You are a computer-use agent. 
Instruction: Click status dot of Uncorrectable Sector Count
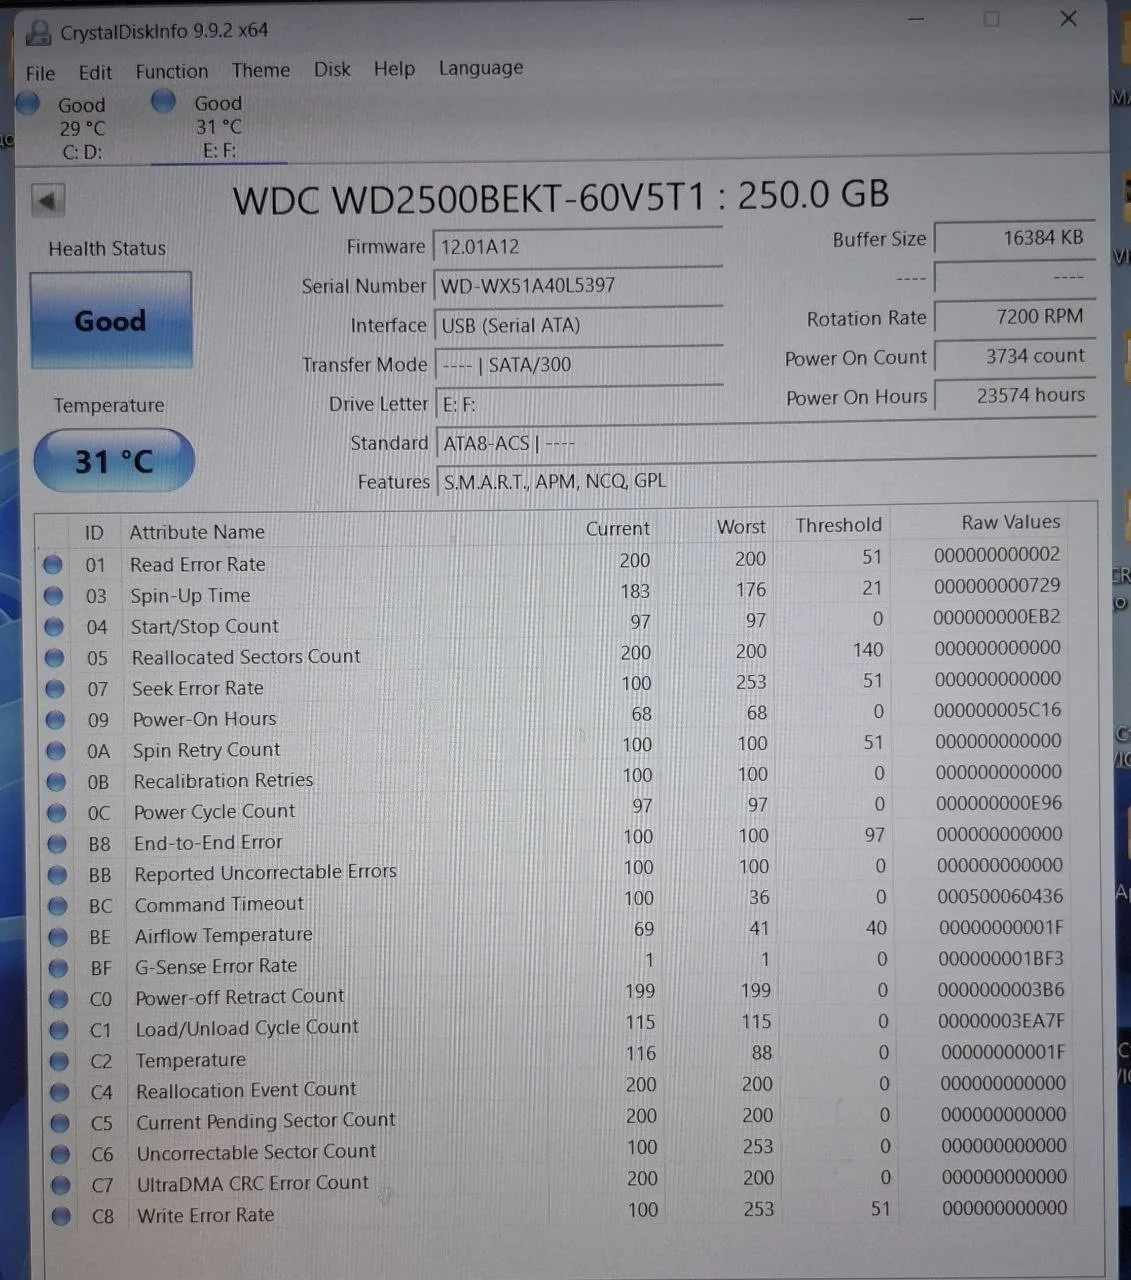61,1154
